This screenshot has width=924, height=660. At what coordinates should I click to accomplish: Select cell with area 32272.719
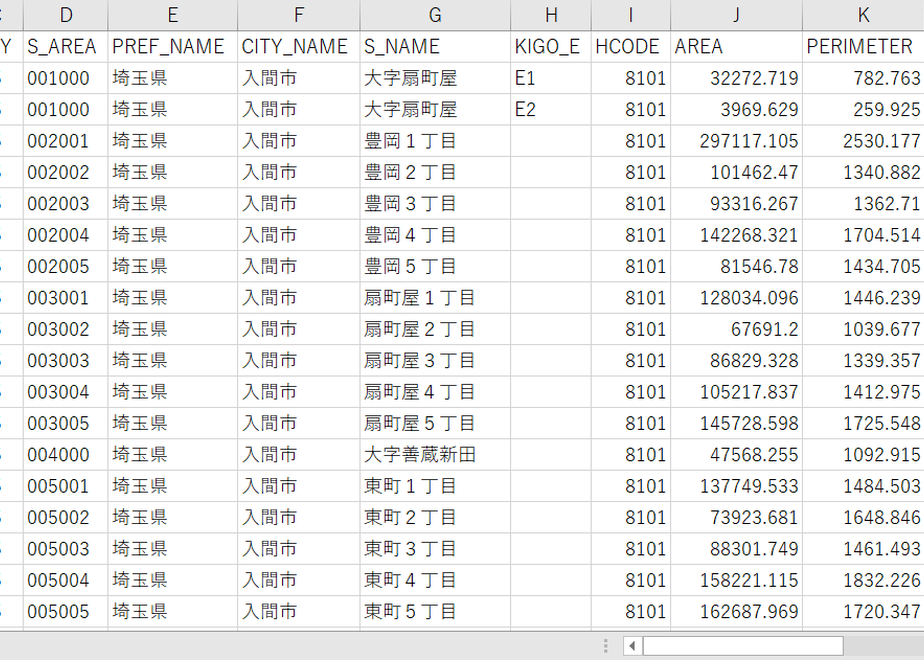pos(736,78)
